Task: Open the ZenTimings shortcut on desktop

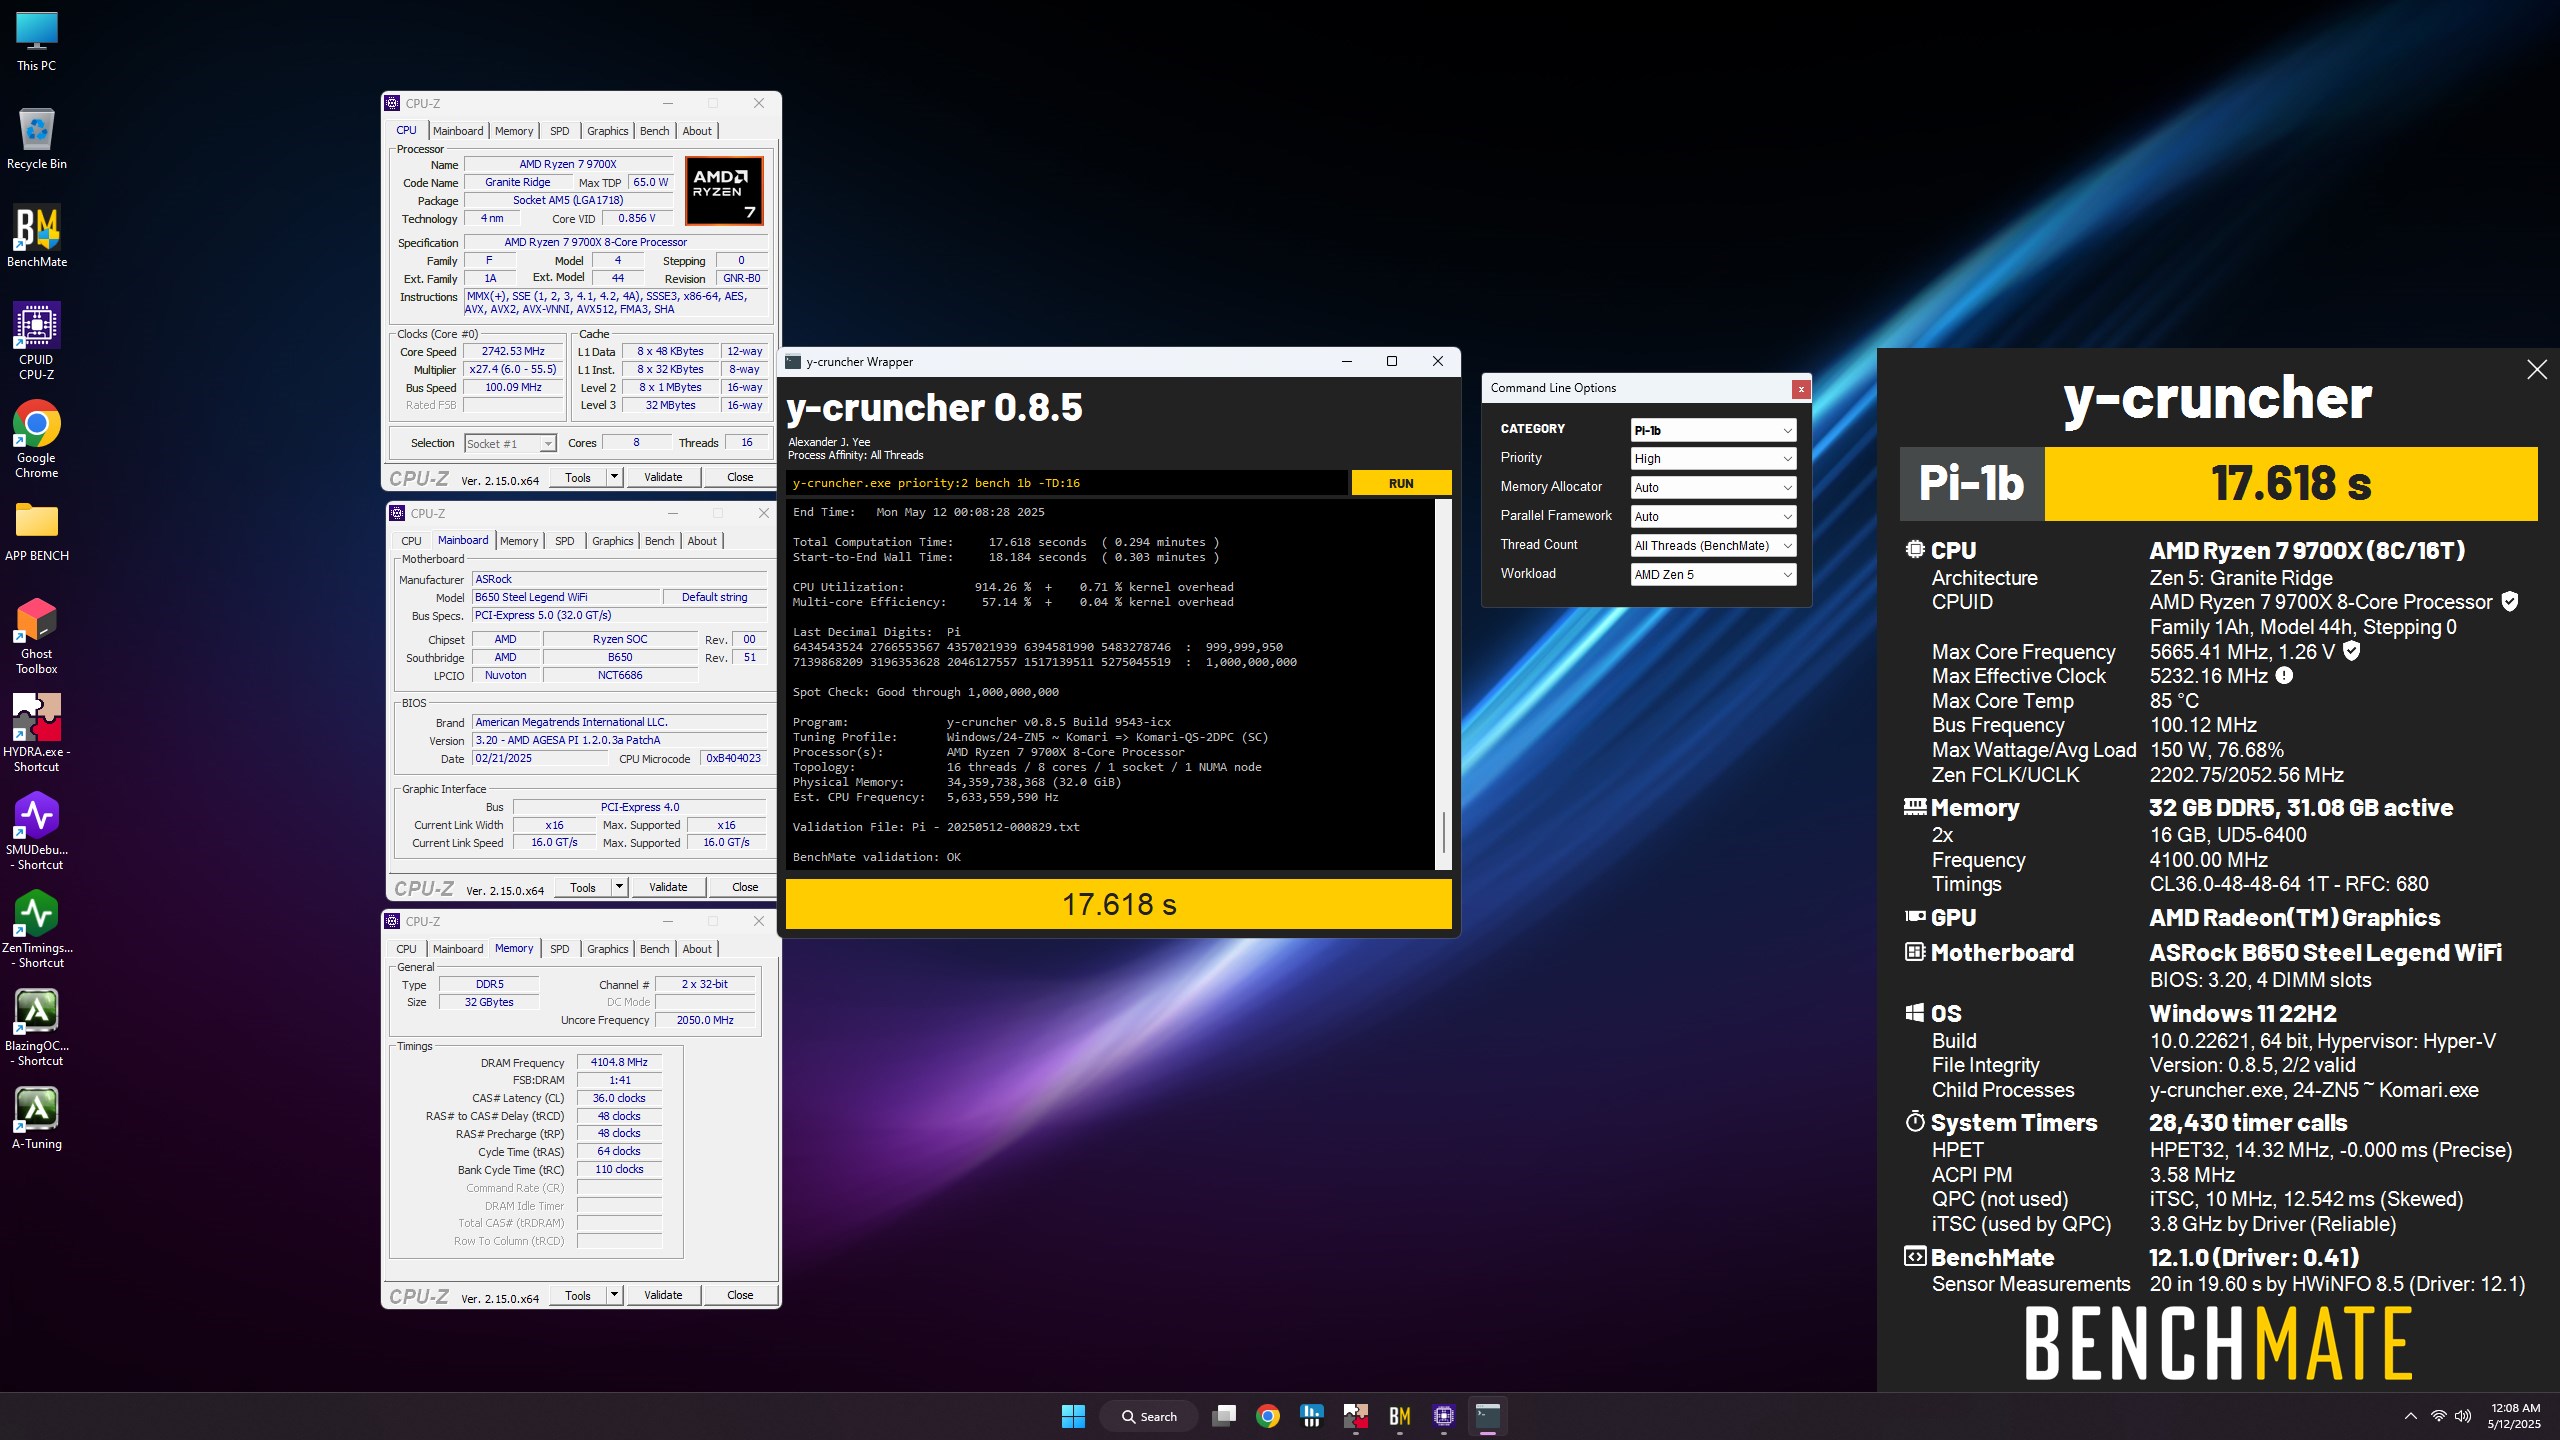Action: [x=37, y=929]
